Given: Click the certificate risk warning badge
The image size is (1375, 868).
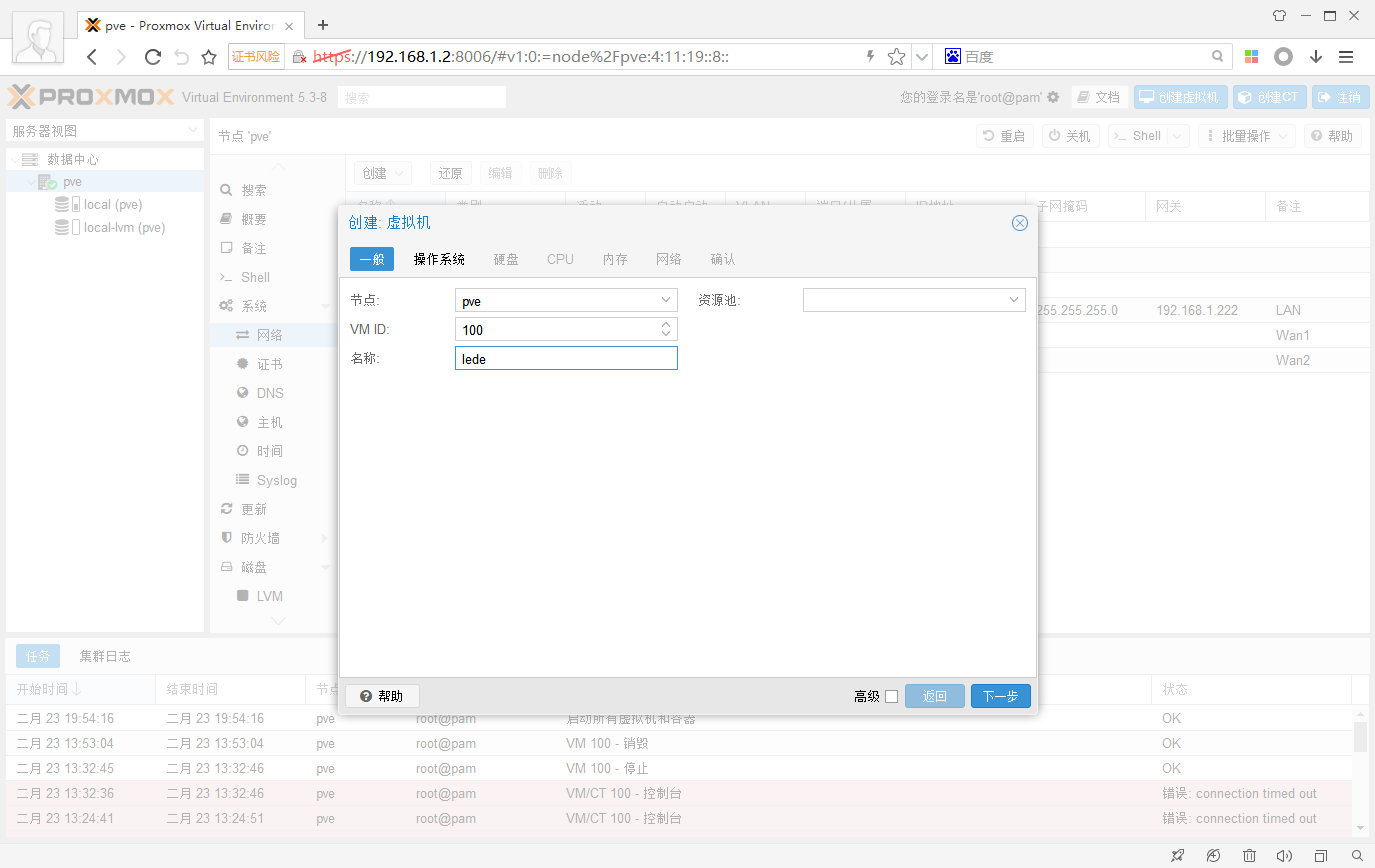Looking at the screenshot, I should pyautogui.click(x=257, y=57).
